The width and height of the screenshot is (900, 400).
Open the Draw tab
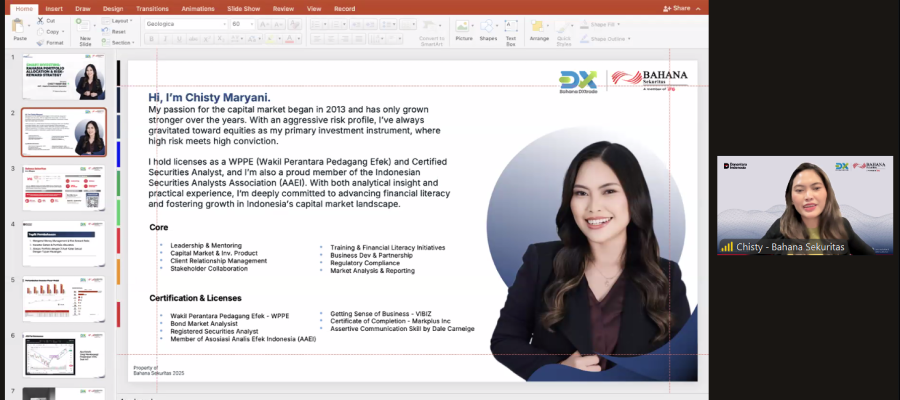pos(83,9)
